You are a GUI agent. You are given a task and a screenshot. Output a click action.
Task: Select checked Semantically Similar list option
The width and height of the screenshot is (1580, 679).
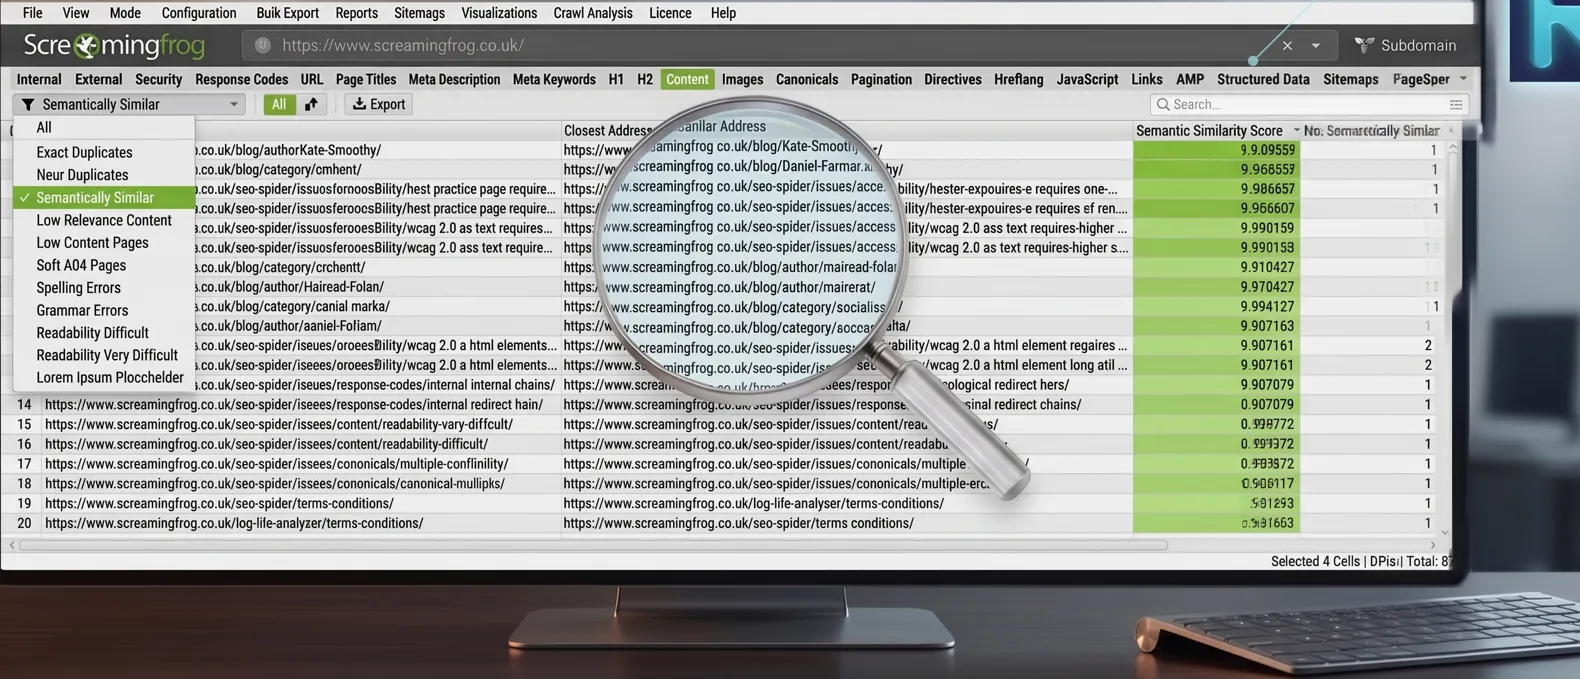point(104,198)
